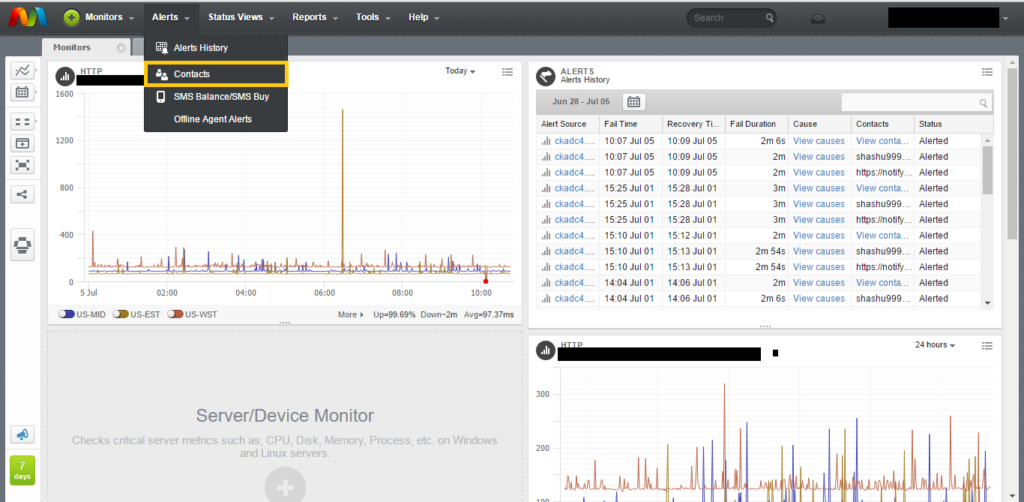
Task: Close the Monitors tab
Action: pyautogui.click(x=121, y=48)
